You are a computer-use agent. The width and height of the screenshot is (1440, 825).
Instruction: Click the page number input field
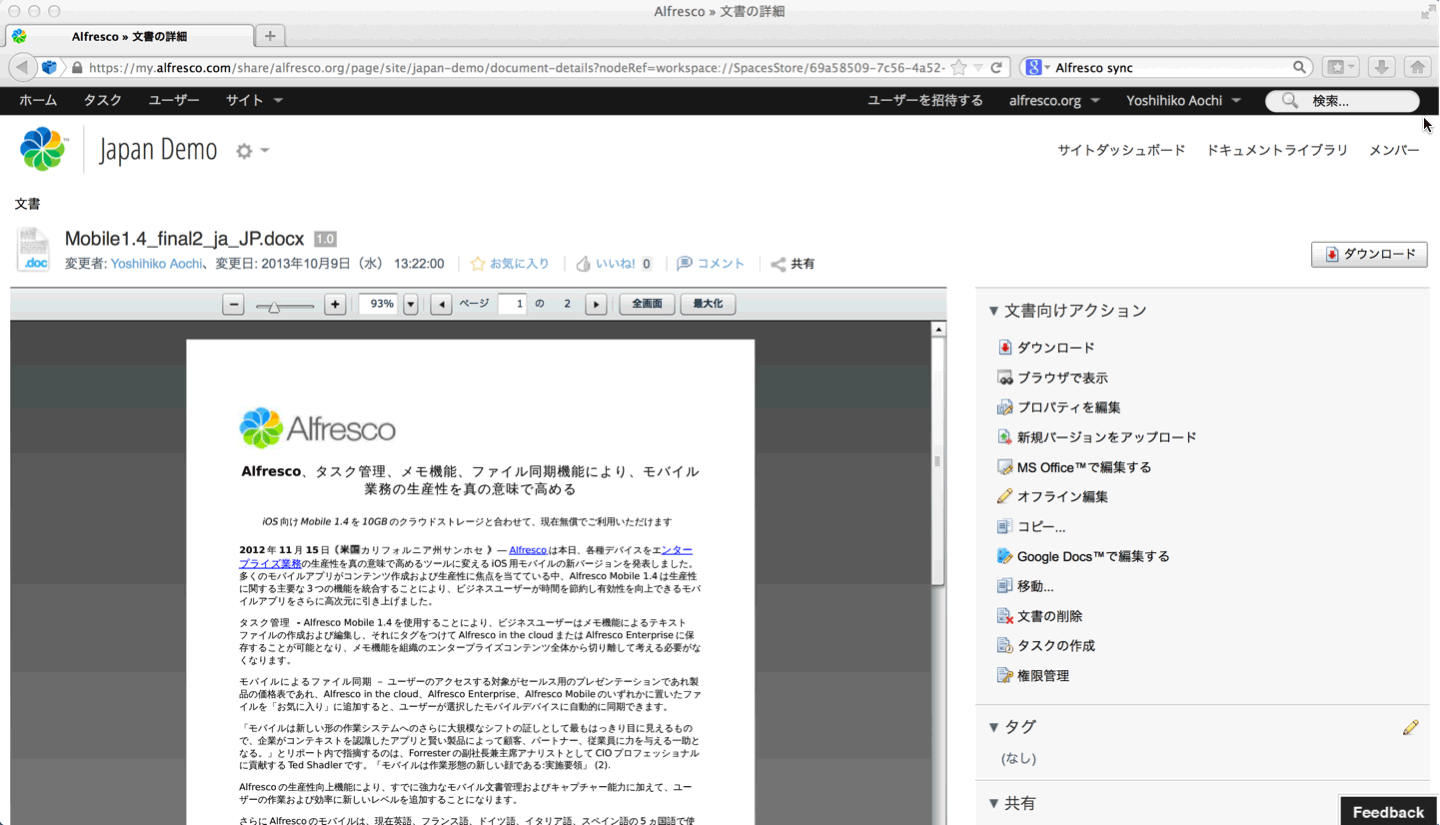(x=512, y=304)
